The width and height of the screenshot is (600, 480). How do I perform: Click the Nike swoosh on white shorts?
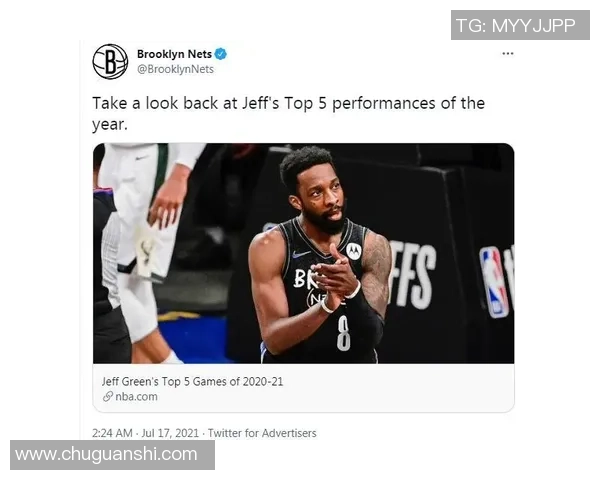coord(142,157)
